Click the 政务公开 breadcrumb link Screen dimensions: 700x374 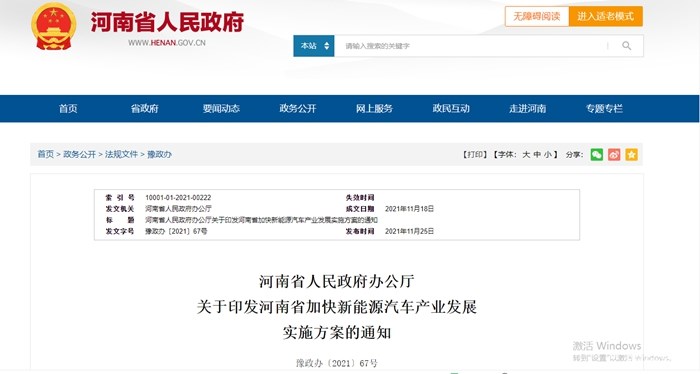79,154
